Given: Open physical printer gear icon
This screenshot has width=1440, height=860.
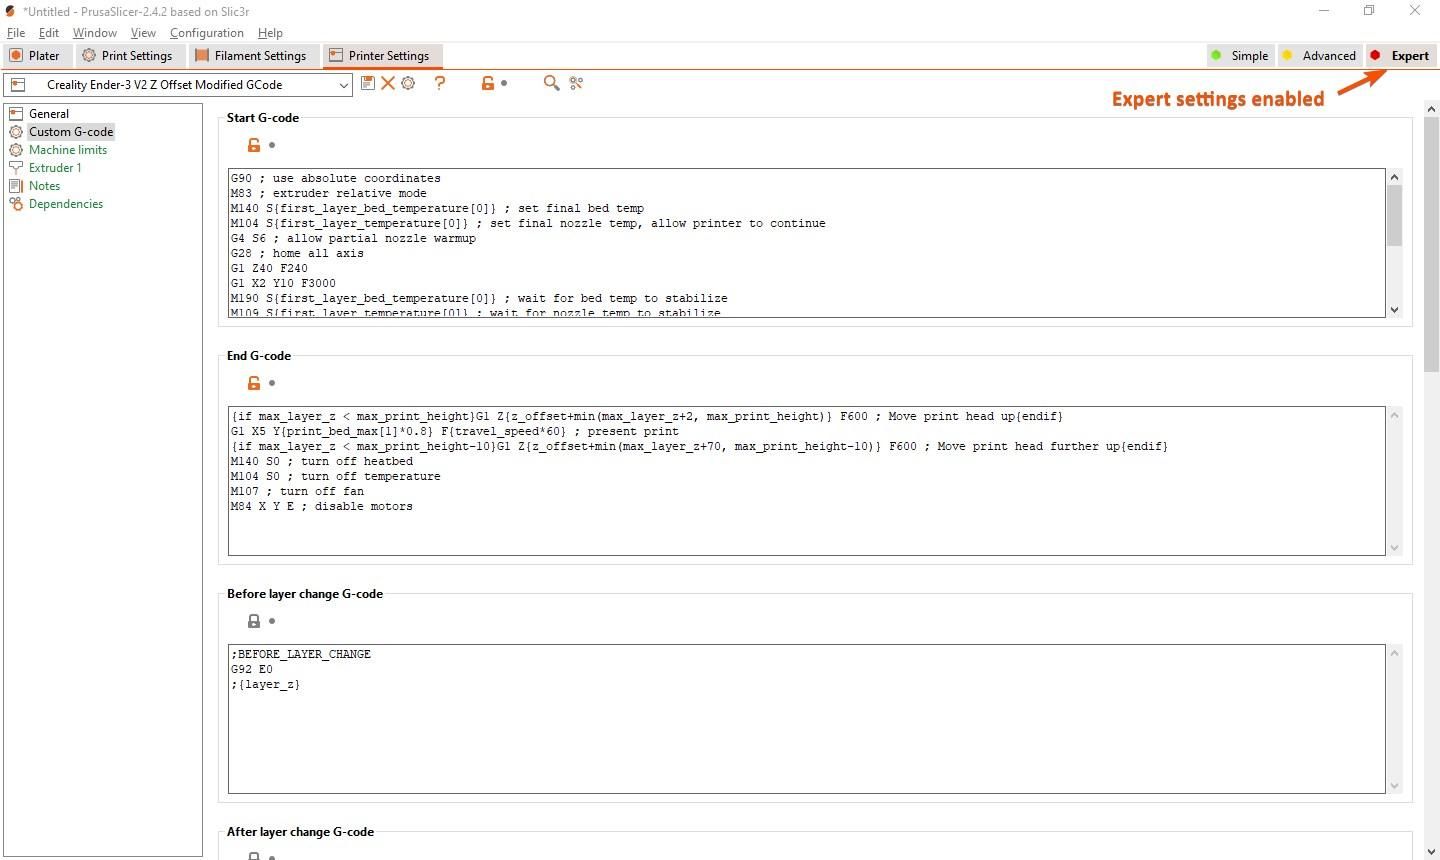Looking at the screenshot, I should click(x=408, y=83).
